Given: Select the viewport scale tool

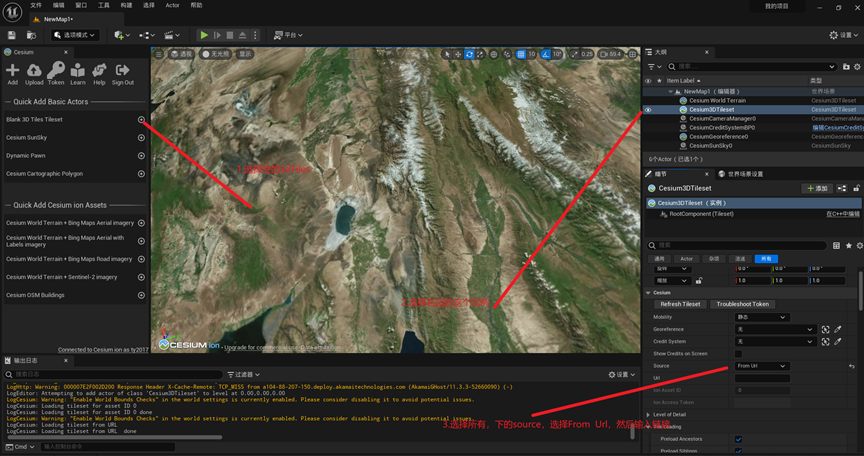Looking at the screenshot, I should coord(480,54).
